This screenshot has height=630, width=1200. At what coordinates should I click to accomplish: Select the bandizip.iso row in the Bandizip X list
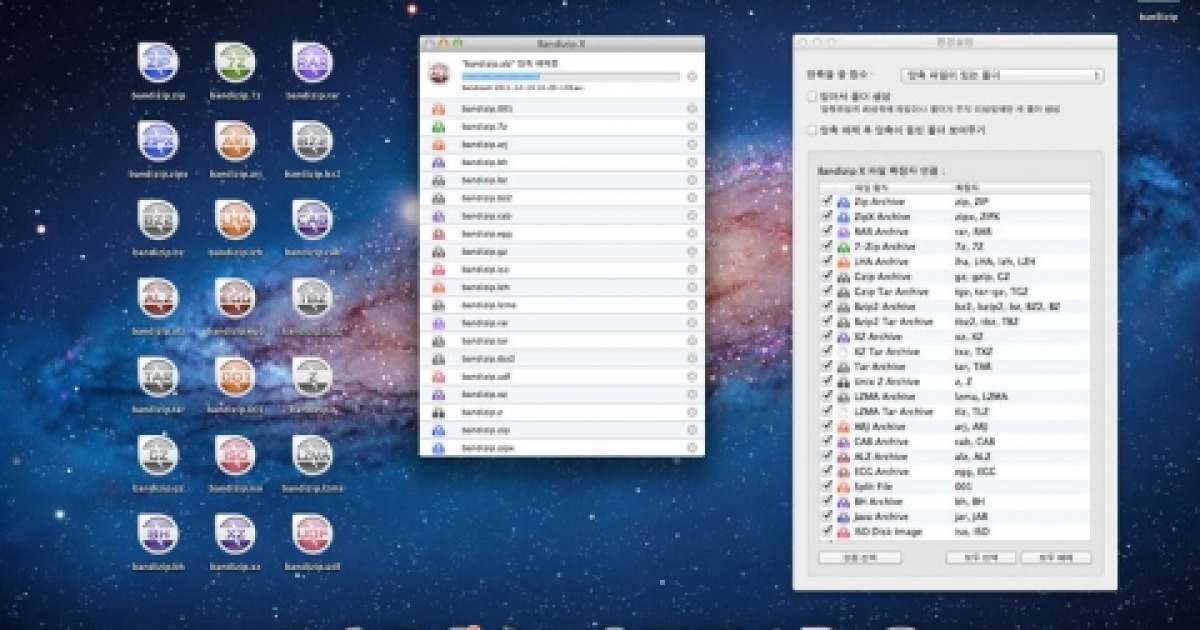[x=562, y=269]
